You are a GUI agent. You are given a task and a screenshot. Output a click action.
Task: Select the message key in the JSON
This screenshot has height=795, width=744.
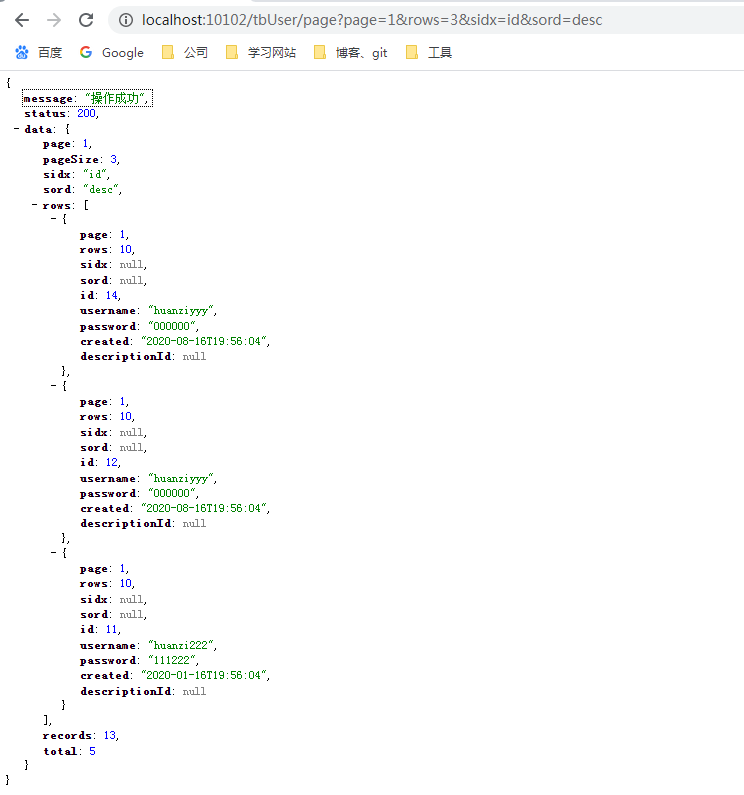tap(48, 99)
